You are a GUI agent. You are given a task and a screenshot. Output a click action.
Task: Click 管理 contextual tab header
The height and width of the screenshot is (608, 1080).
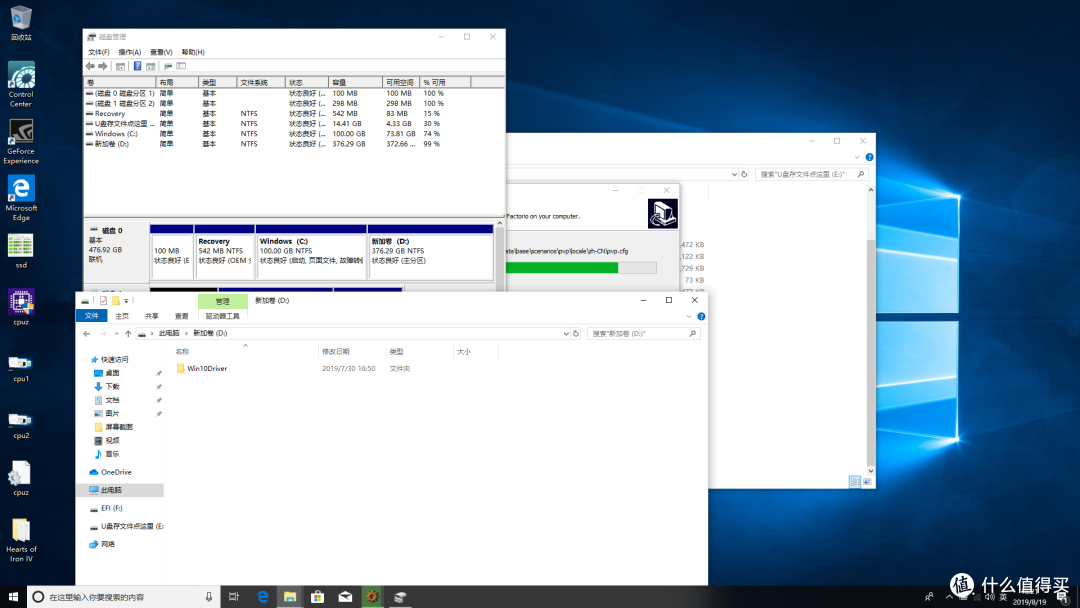(222, 301)
